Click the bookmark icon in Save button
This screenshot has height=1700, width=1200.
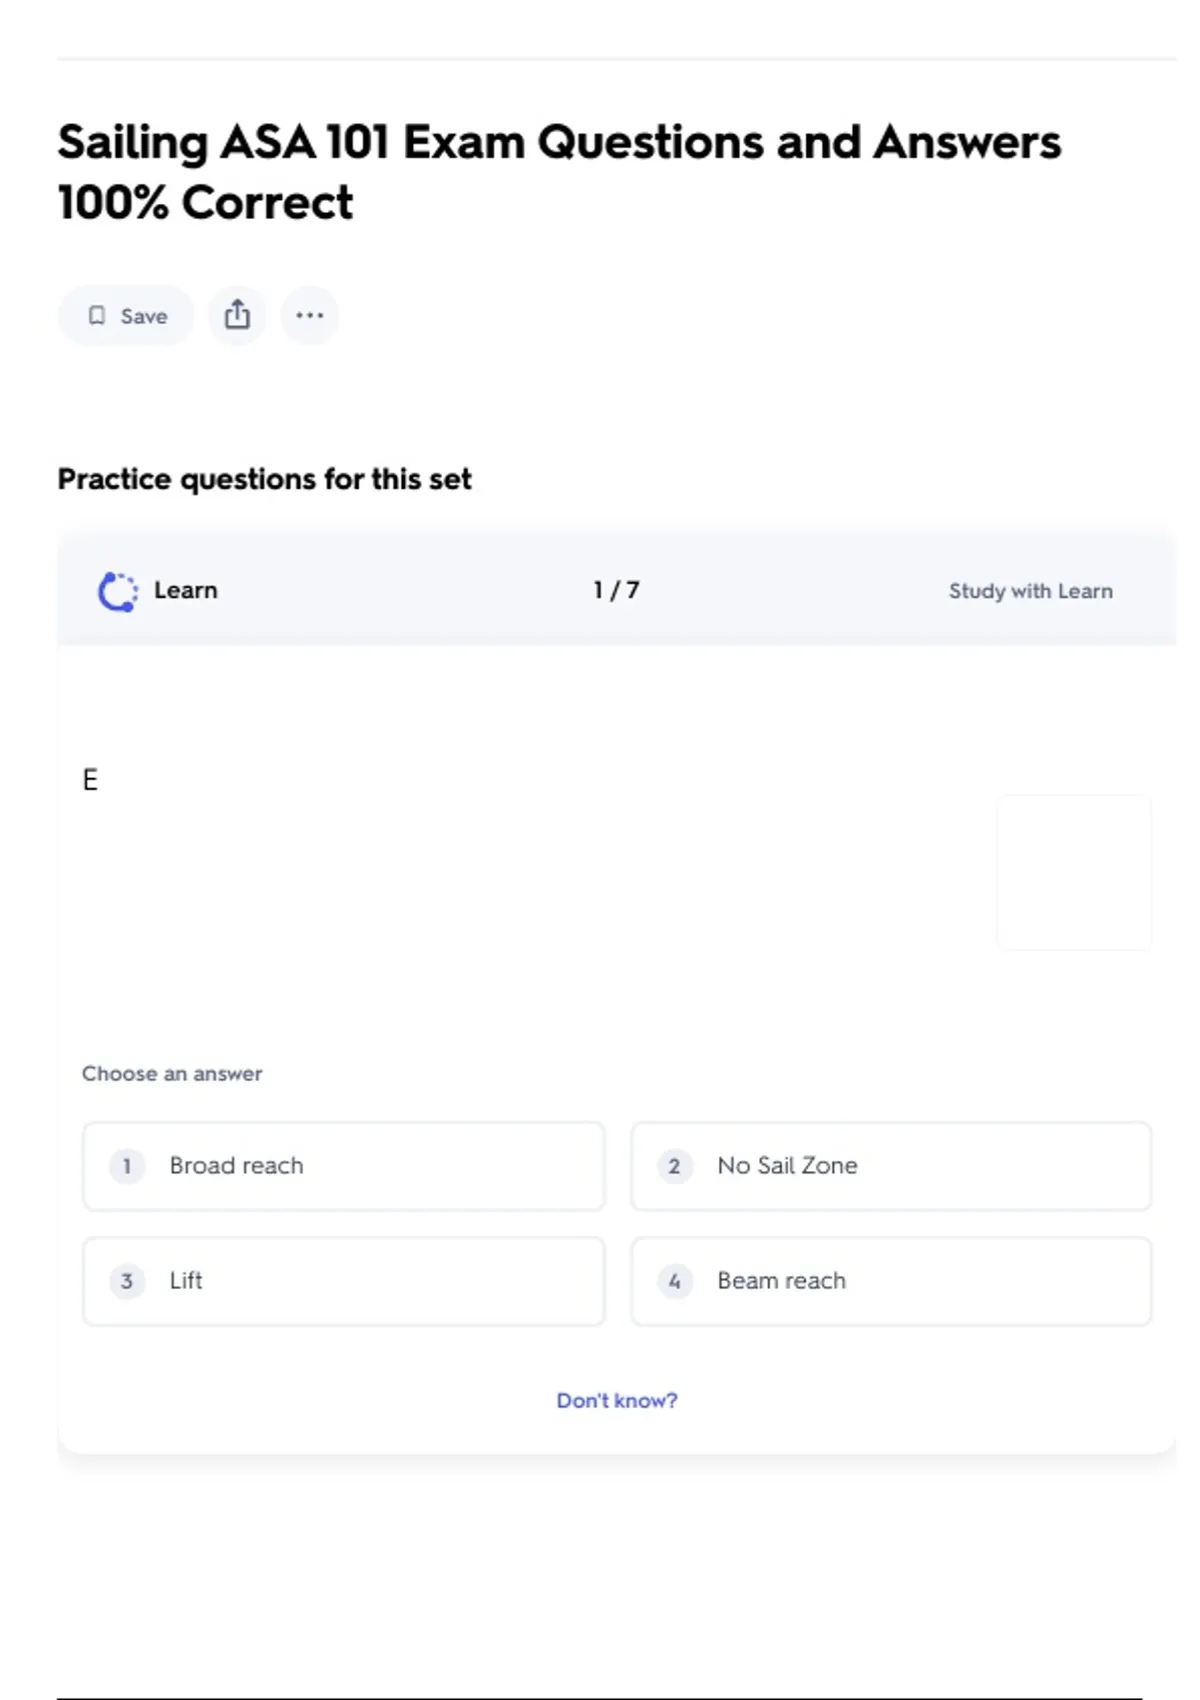(x=97, y=316)
